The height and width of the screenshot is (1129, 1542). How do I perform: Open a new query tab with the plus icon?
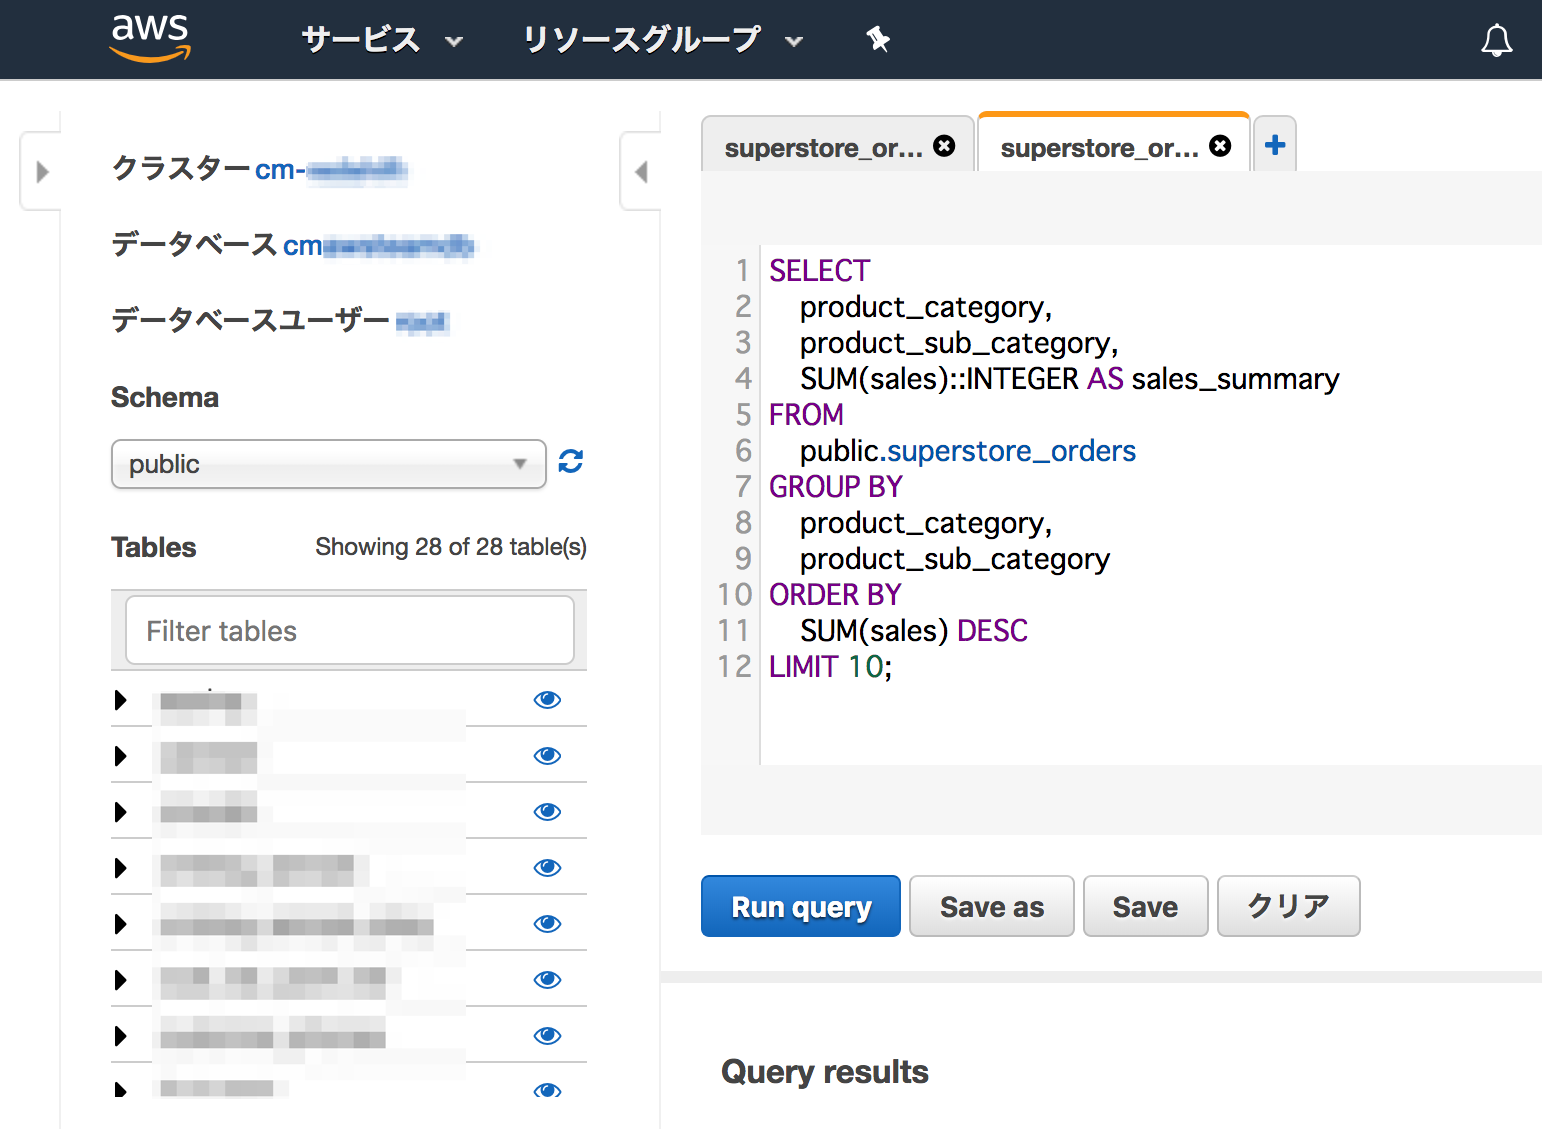pyautogui.click(x=1274, y=145)
